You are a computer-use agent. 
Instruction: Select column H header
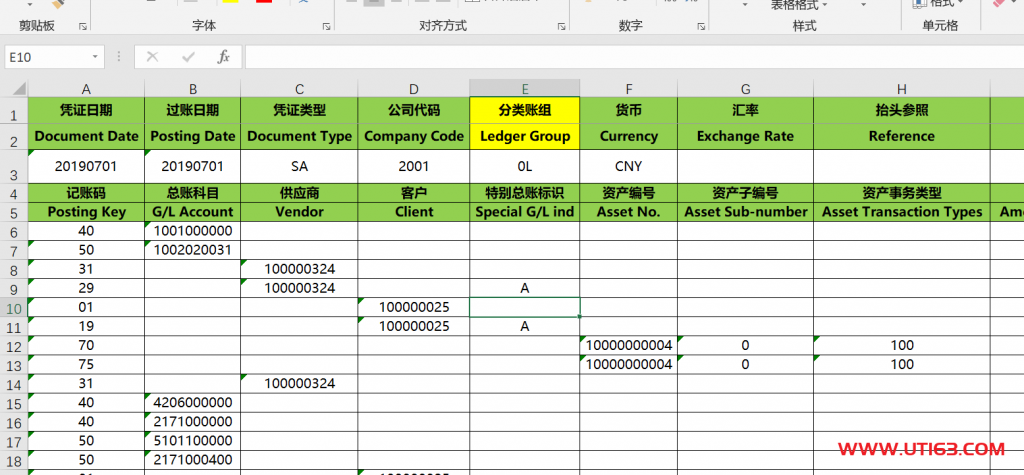(902, 89)
